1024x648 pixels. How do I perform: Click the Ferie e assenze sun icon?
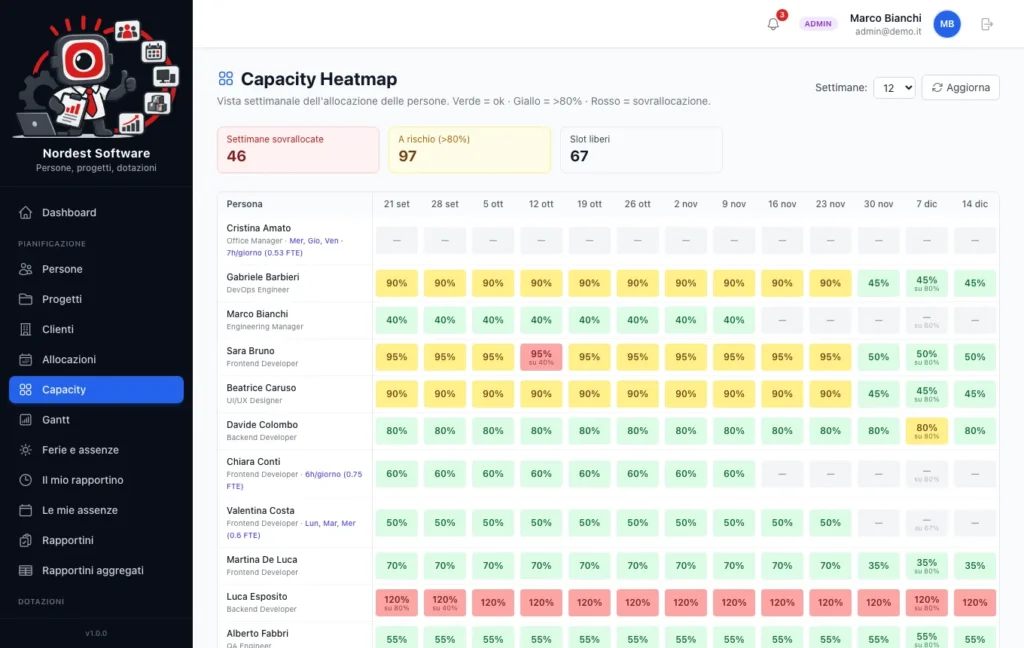[x=25, y=449]
